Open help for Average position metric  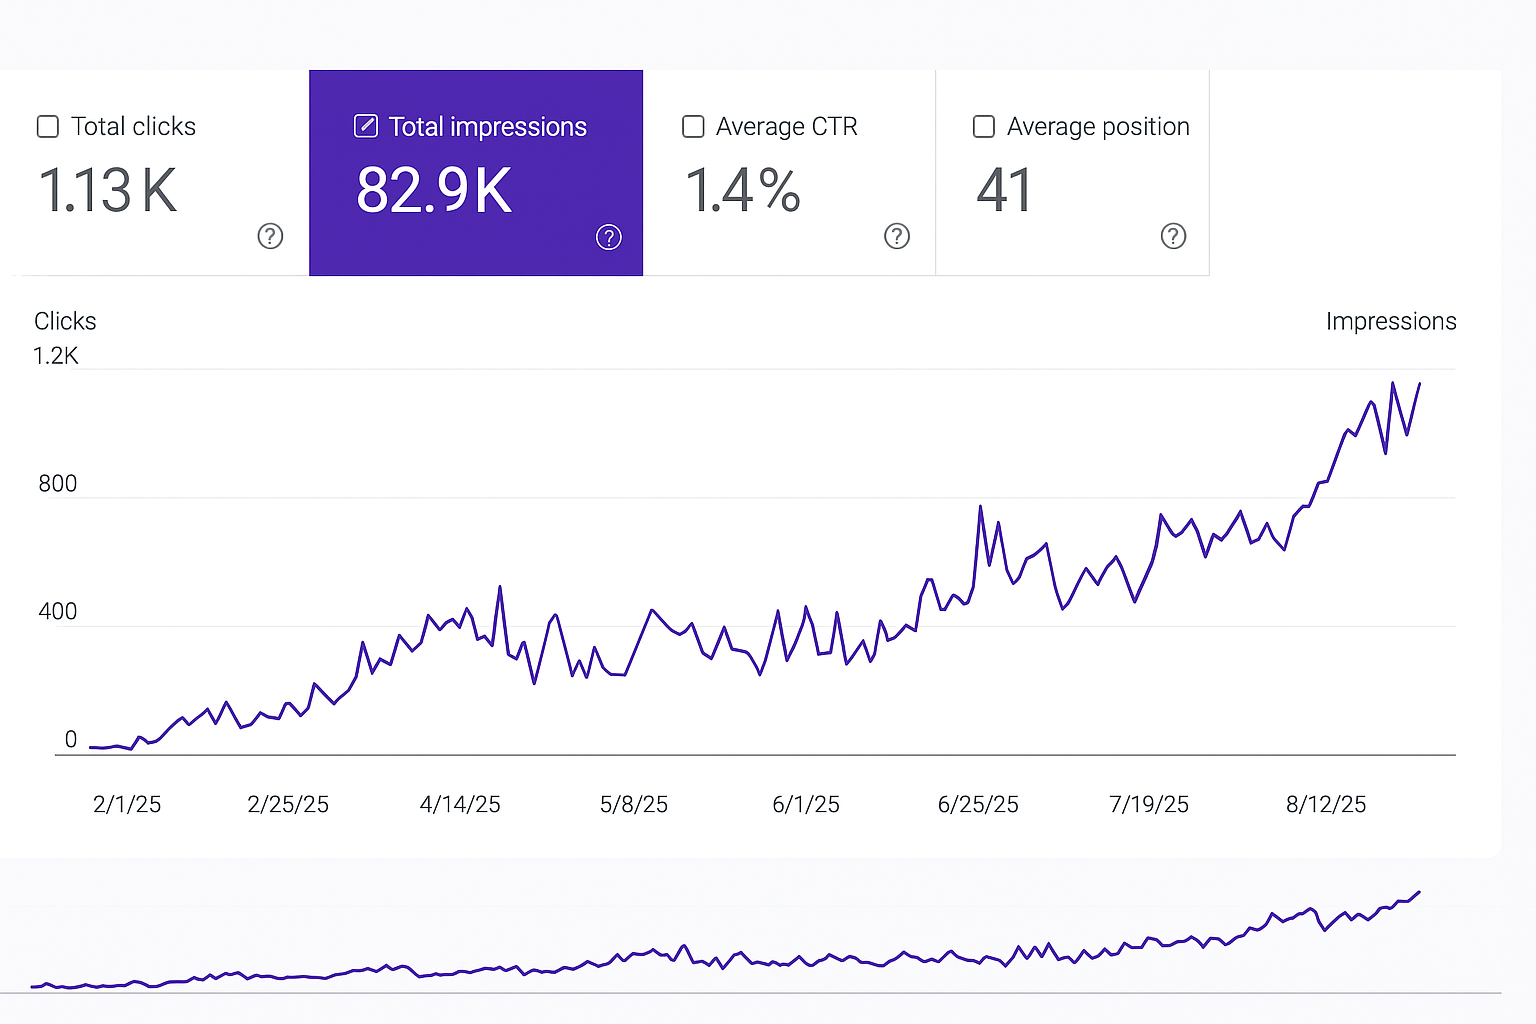coord(1173,237)
